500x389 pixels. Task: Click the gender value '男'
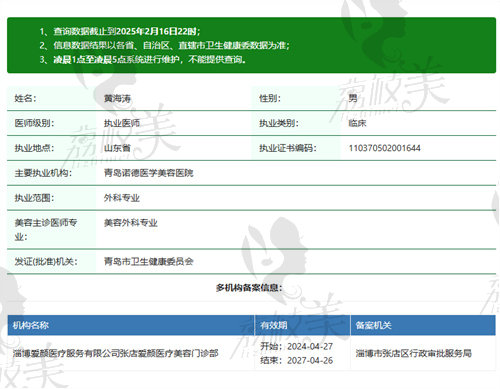(x=353, y=98)
